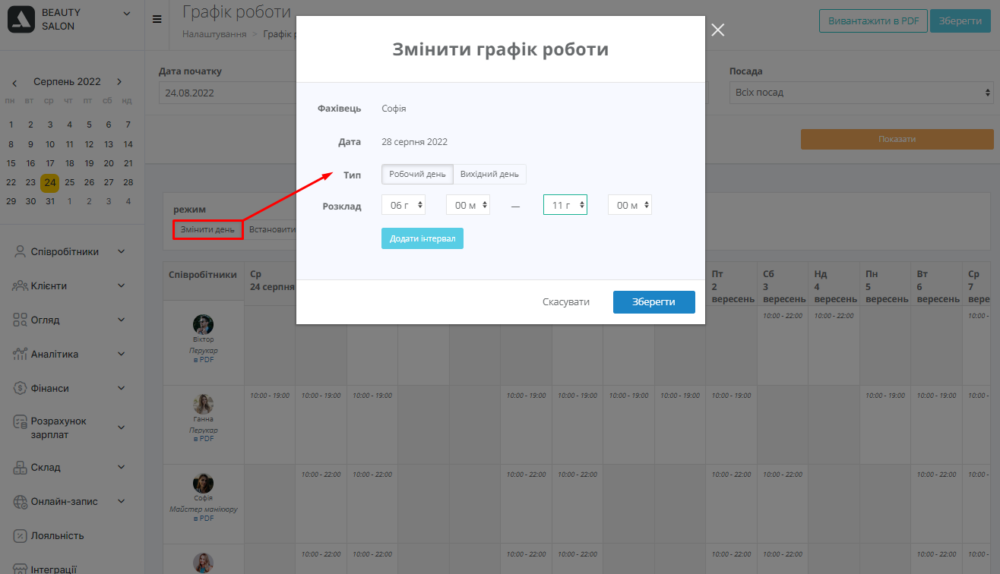
Task: Click orange Показати button
Action: 897,139
